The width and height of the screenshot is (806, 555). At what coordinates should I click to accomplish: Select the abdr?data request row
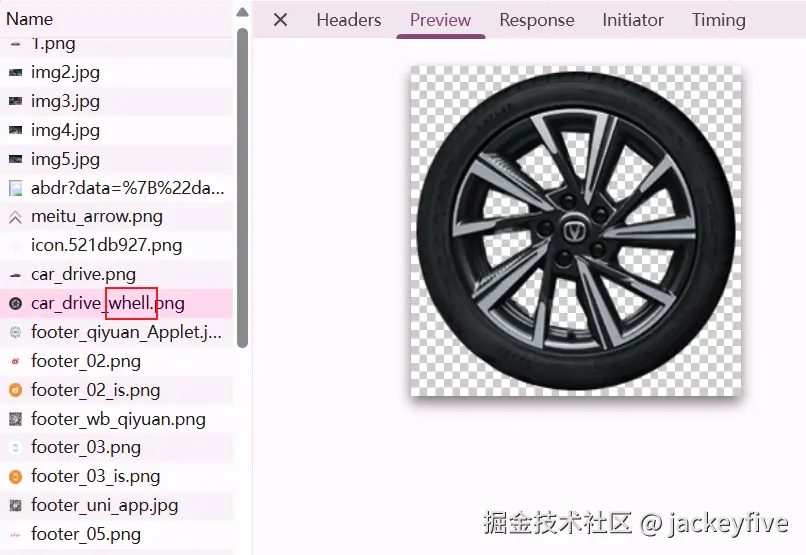116,188
